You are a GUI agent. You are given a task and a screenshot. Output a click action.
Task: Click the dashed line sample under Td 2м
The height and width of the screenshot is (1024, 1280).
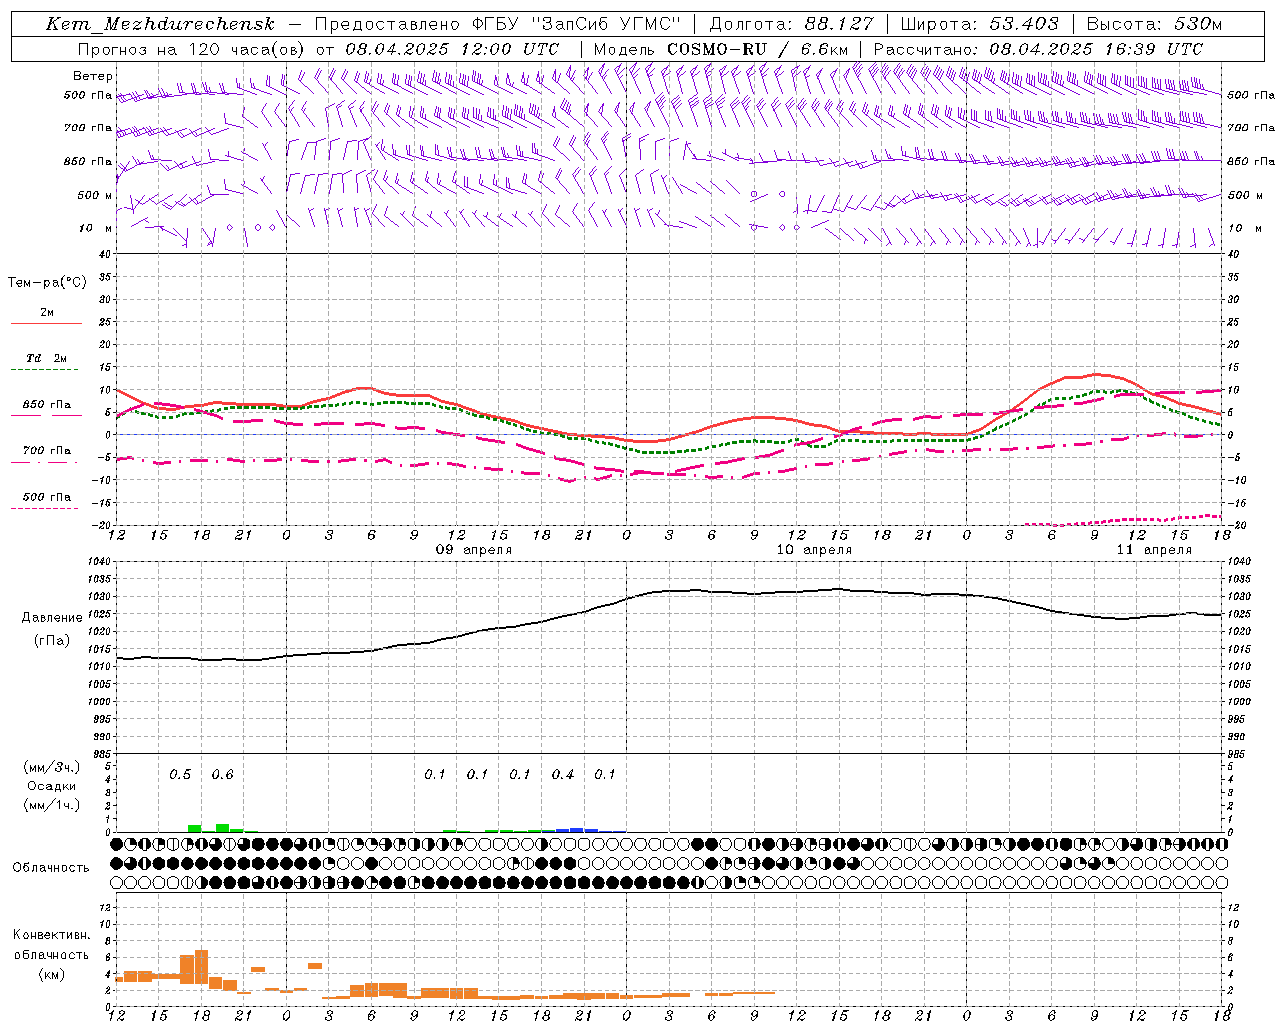click(x=46, y=370)
